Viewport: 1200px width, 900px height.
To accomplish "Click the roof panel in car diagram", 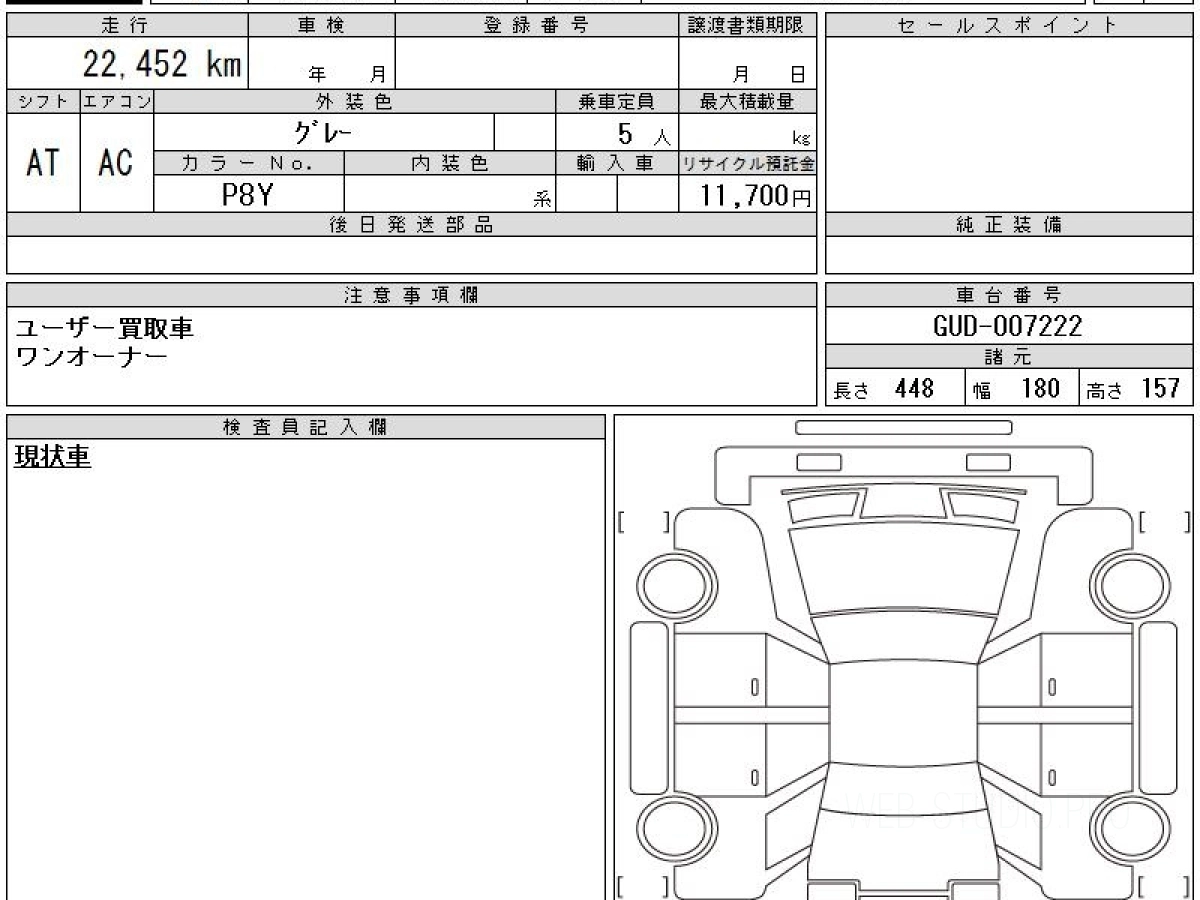I will click(x=903, y=714).
